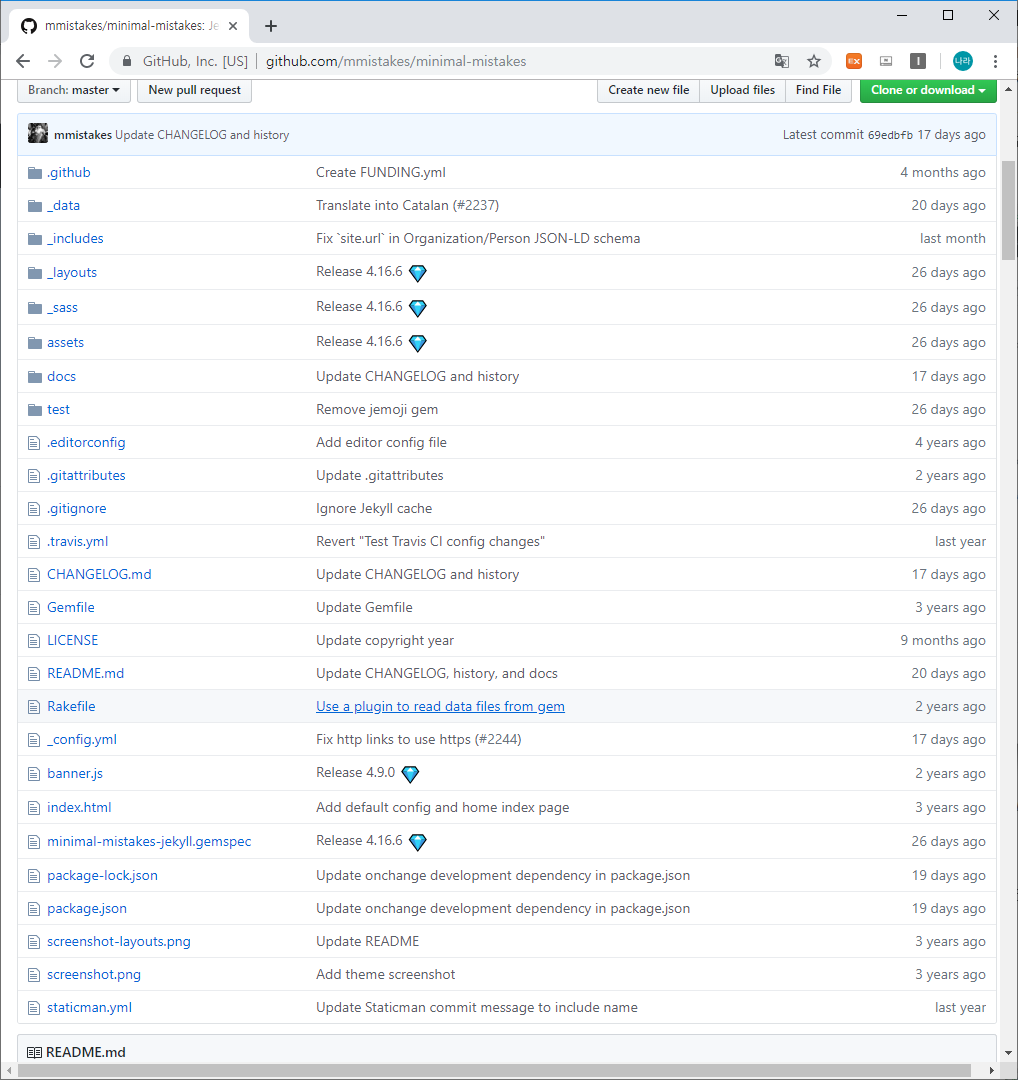The height and width of the screenshot is (1080, 1018).
Task: Open banner.js file
Action: pyautogui.click(x=74, y=774)
